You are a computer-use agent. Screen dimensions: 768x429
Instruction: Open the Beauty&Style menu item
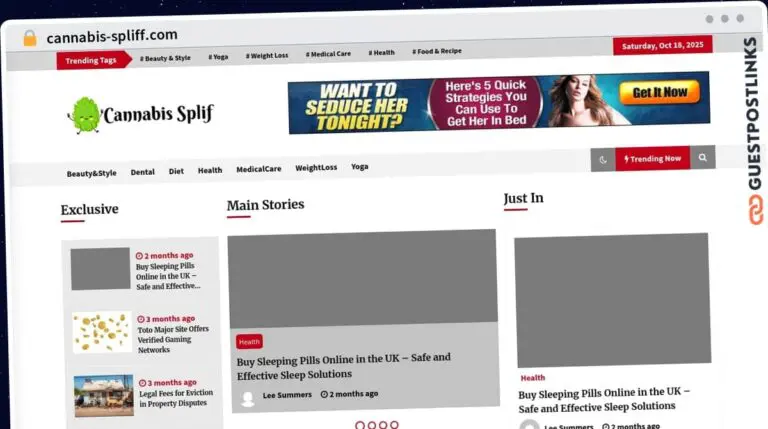coord(92,173)
